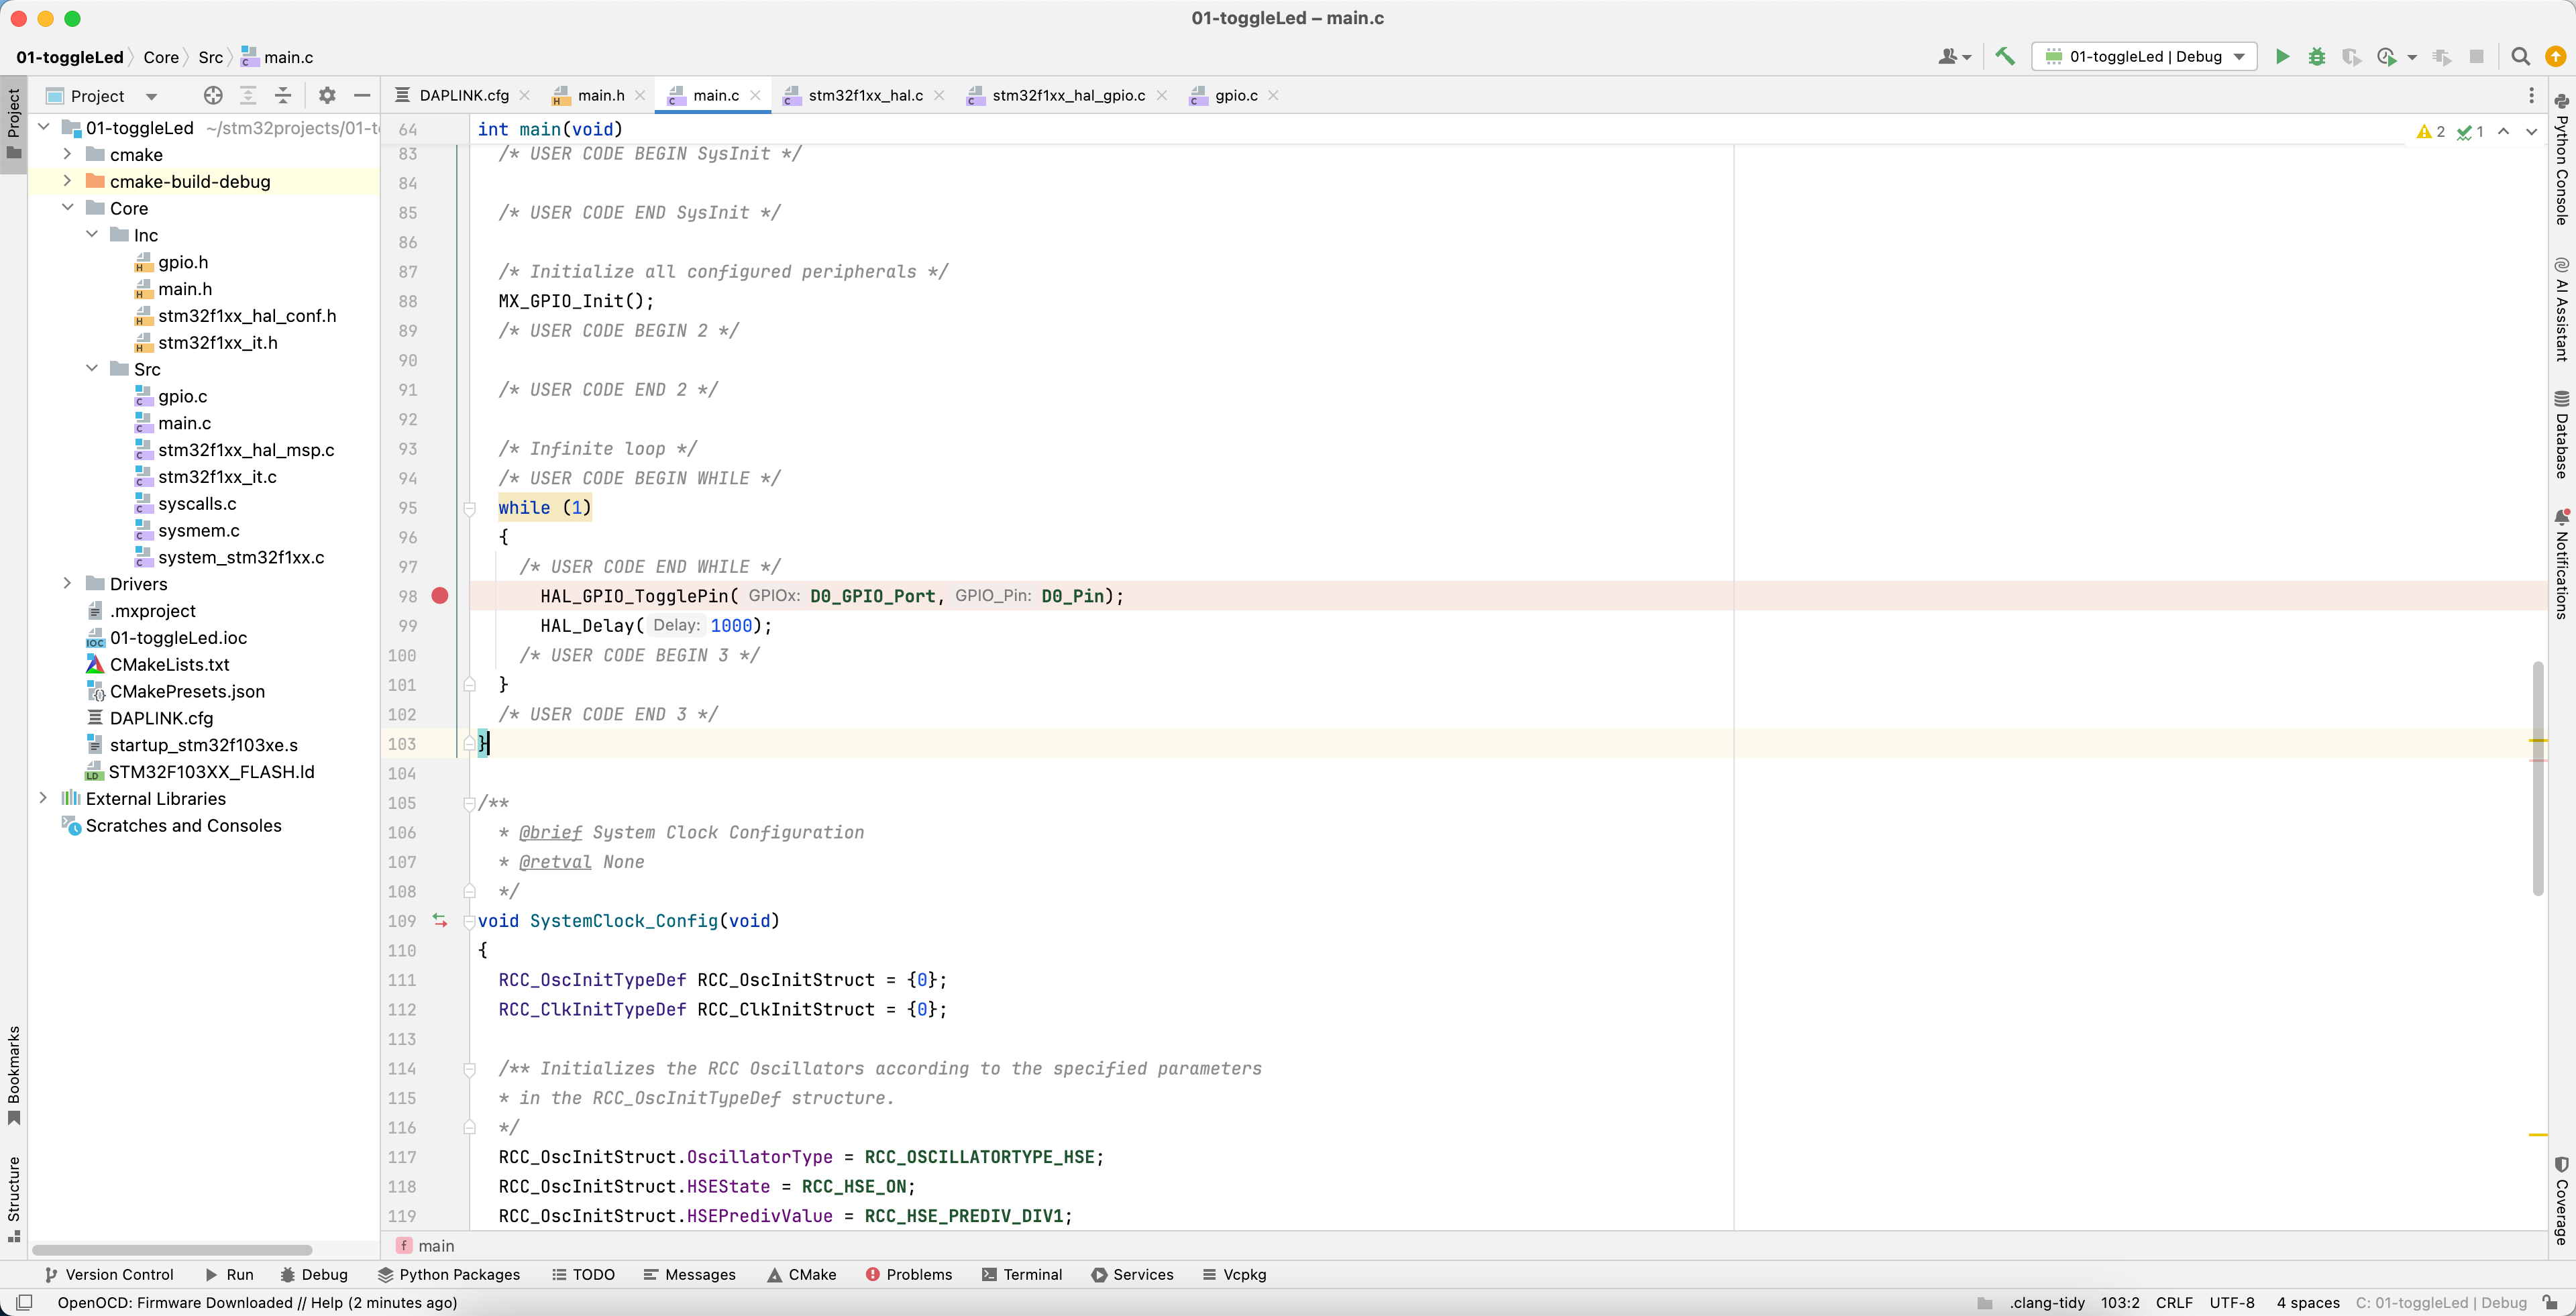Collapse all in the Project tree
Image resolution: width=2576 pixels, height=1316 pixels.
pos(283,96)
